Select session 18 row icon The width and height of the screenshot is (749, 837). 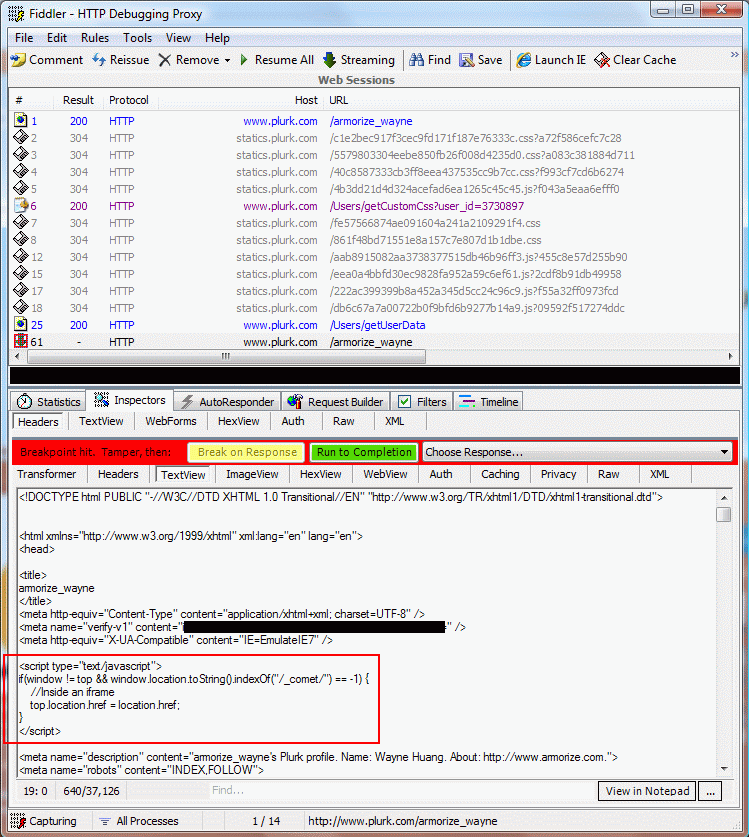coord(20,307)
